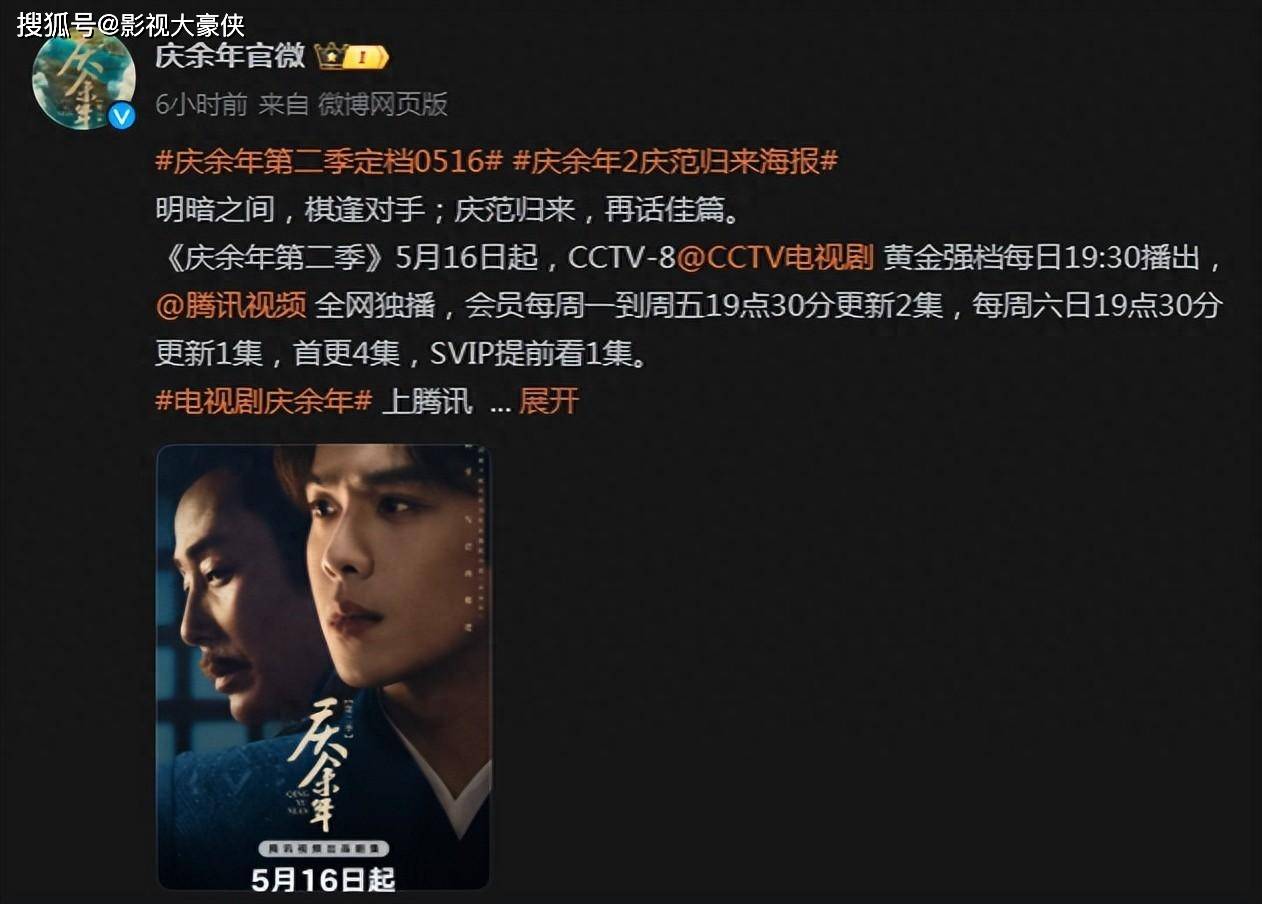Open hashtag #庆余年第二季定档0516#

(x=329, y=160)
